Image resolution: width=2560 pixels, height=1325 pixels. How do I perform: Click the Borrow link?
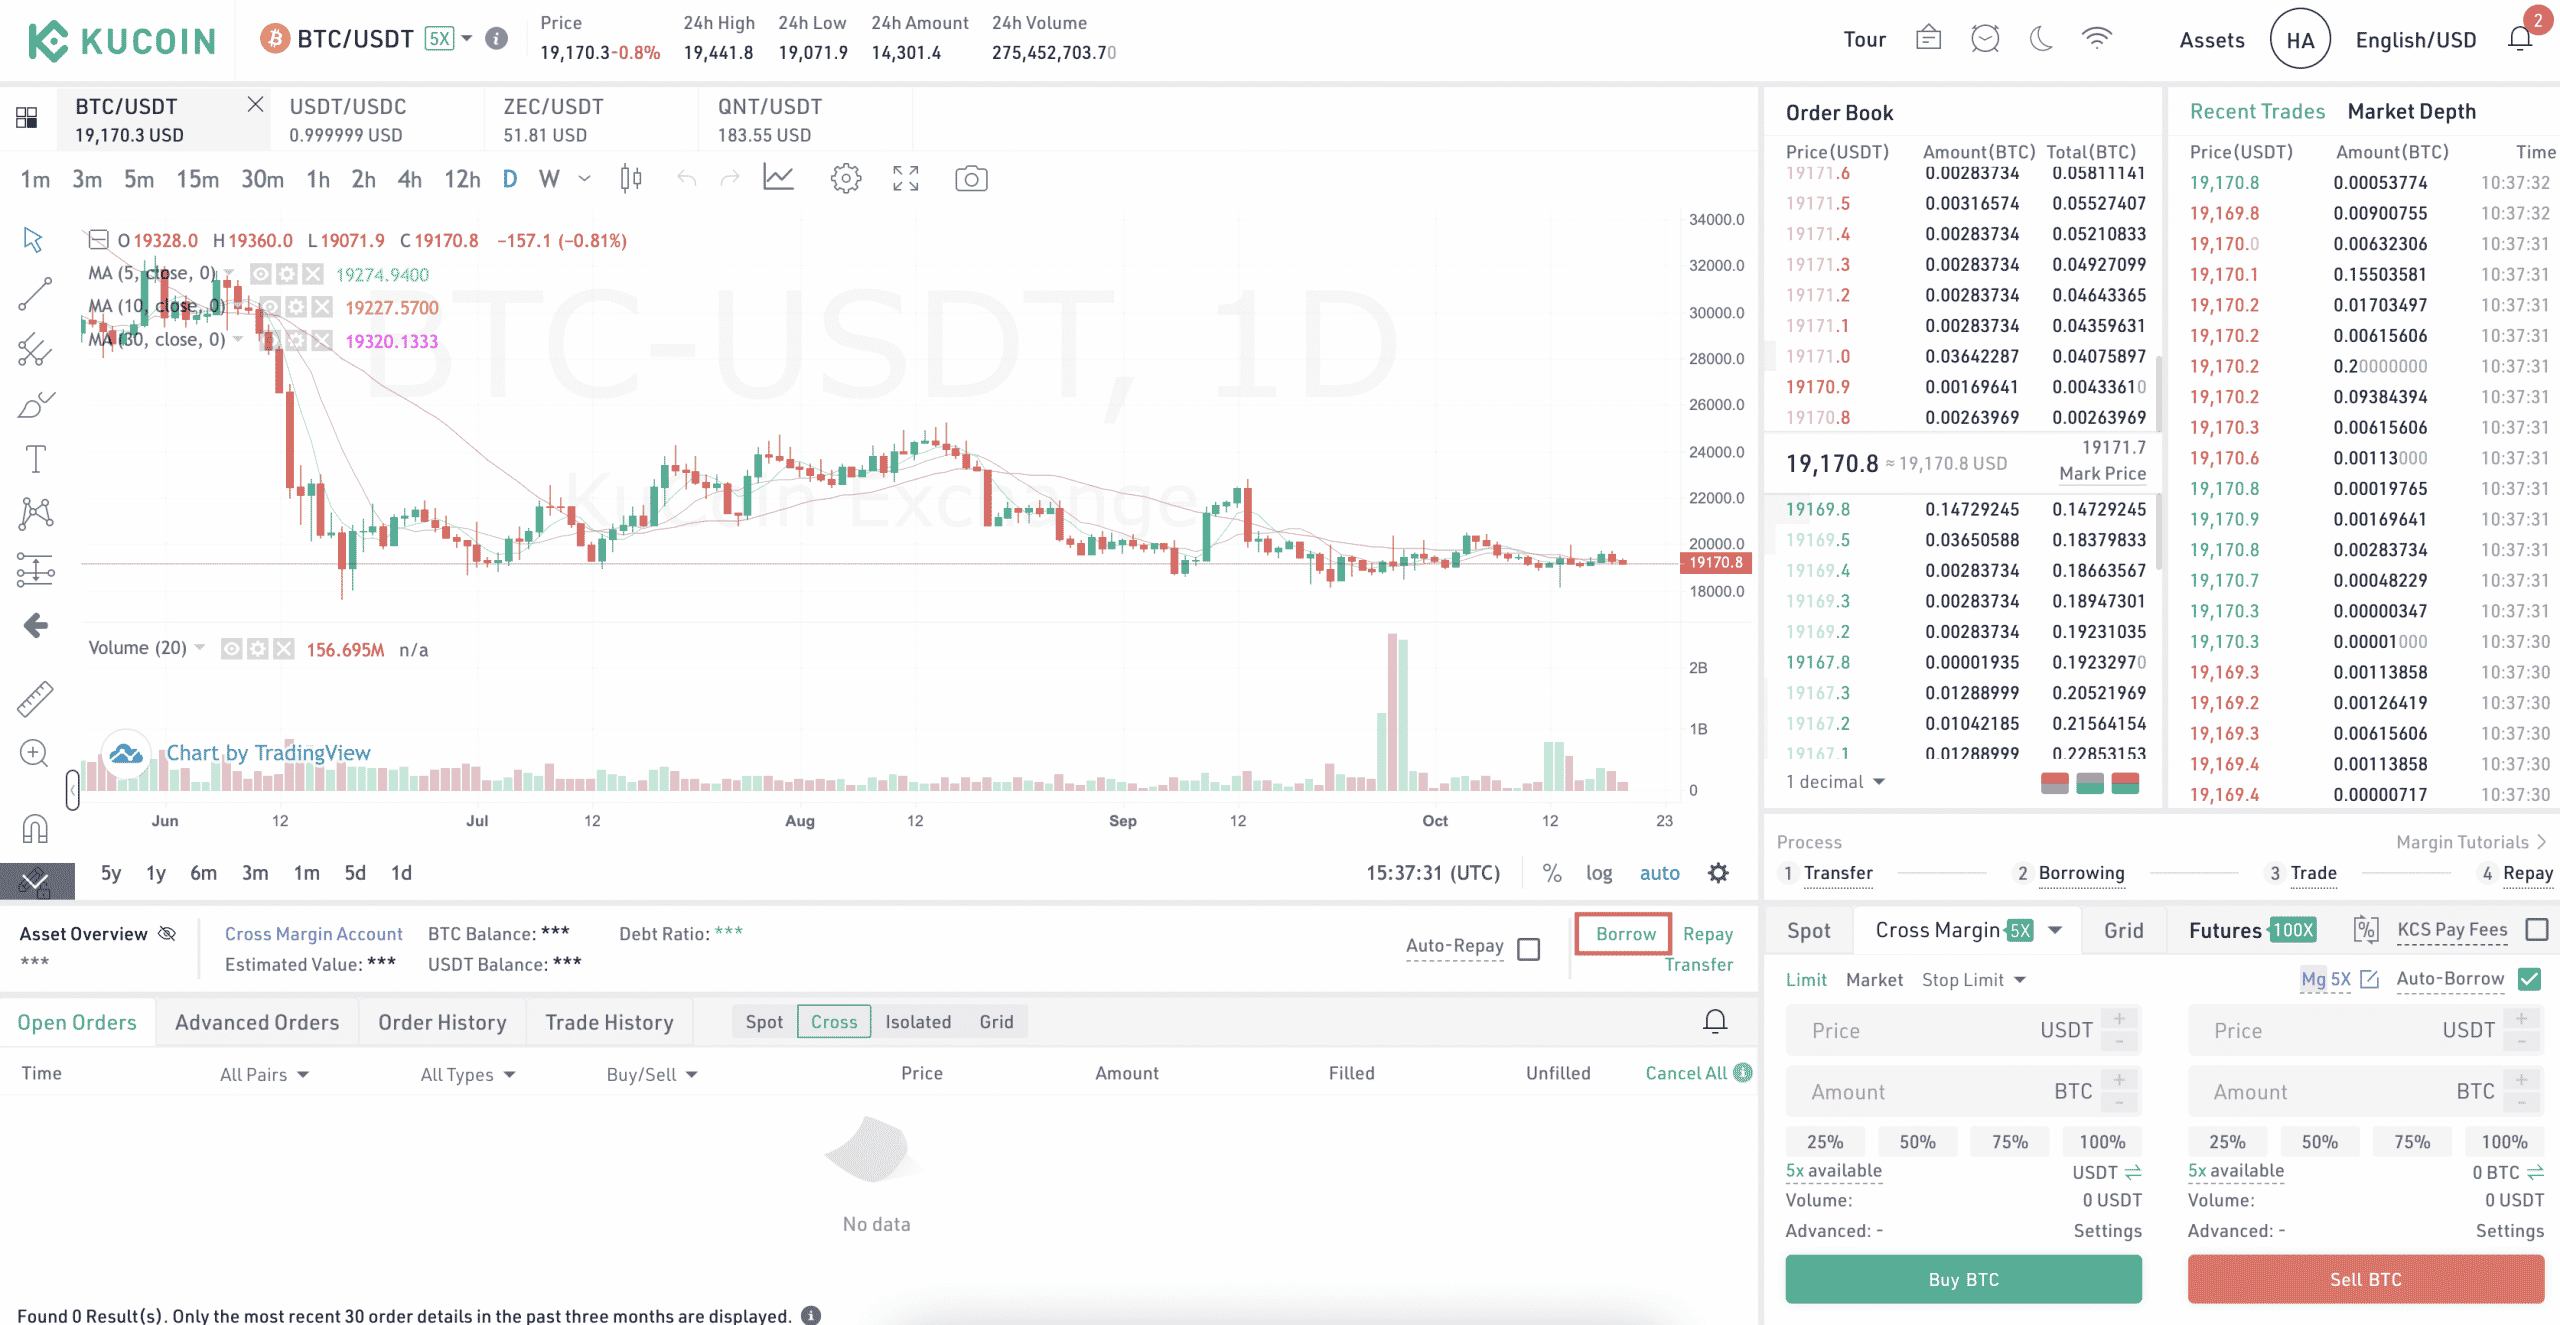1625,933
